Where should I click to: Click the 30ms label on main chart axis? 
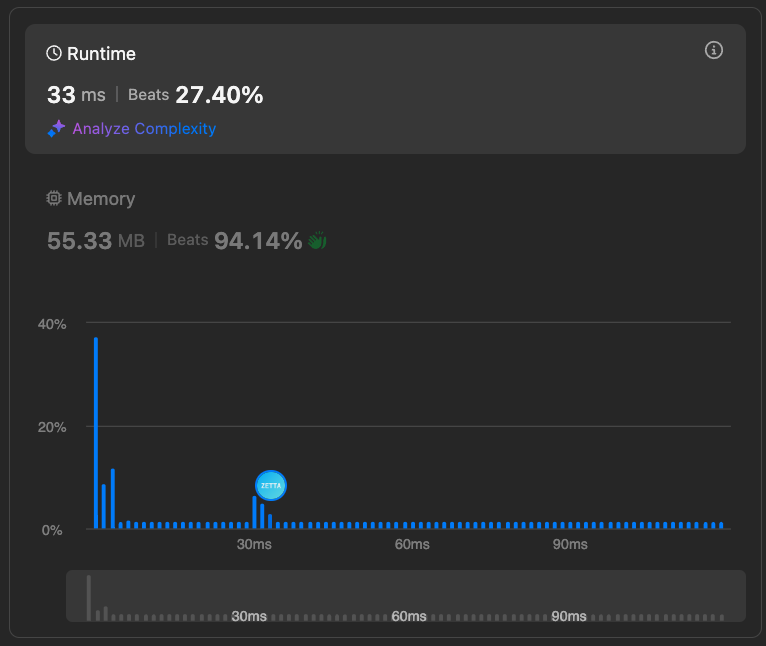point(254,544)
